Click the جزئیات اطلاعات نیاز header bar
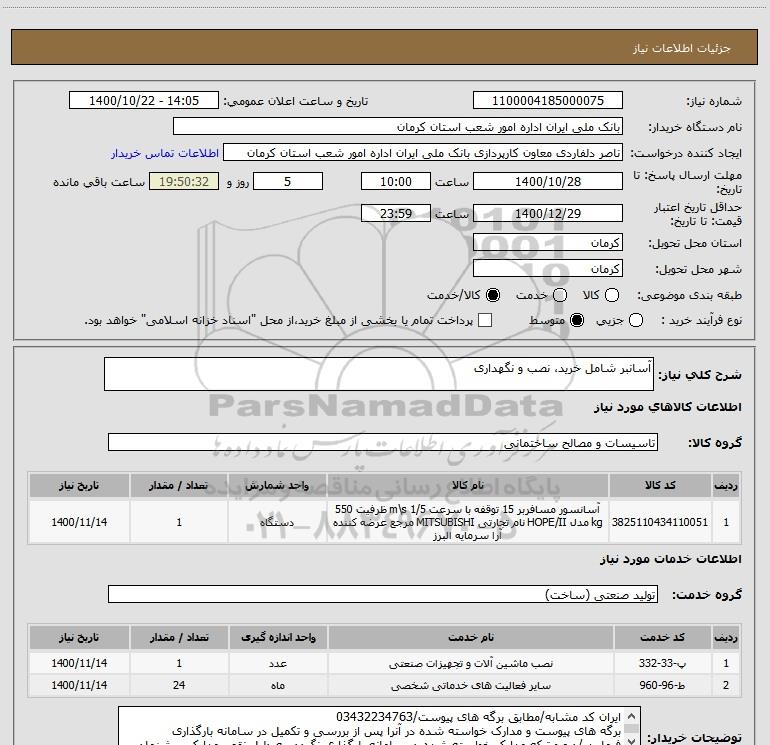 (385, 47)
